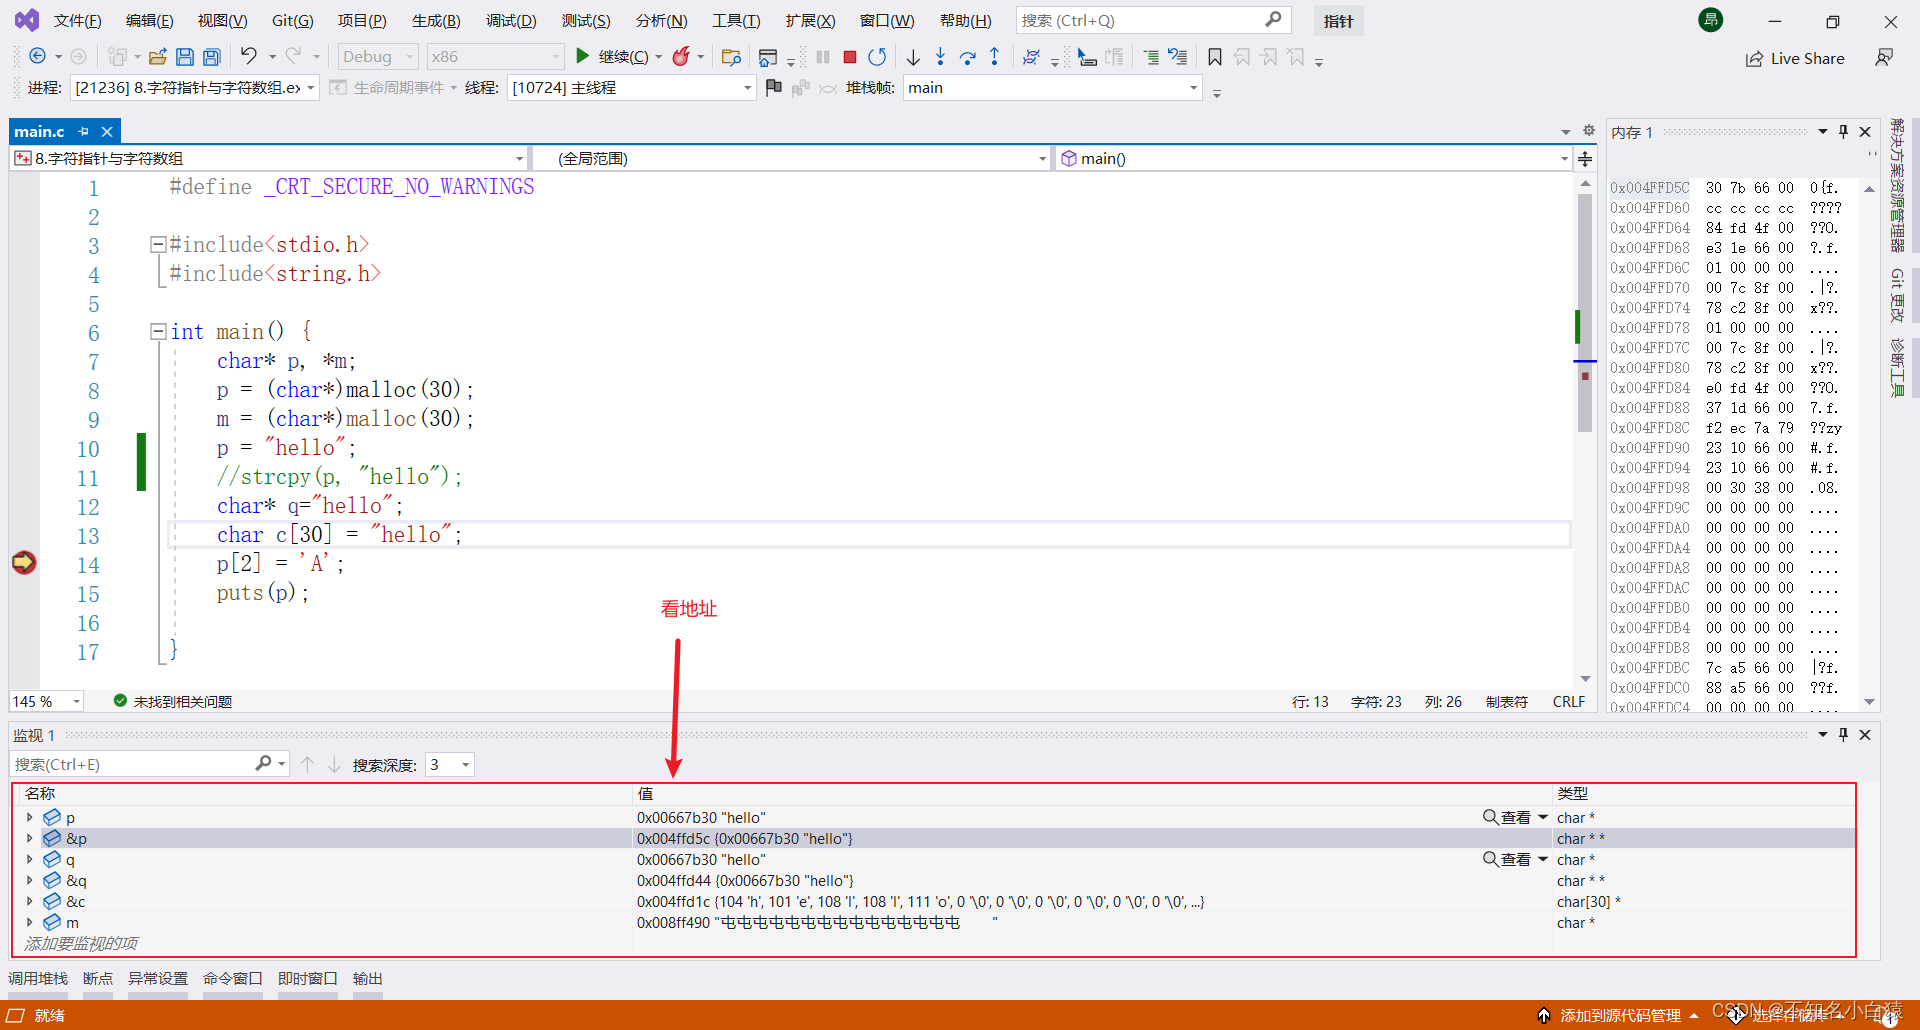The image size is (1920, 1030).
Task: Save current file with the single disk icon
Action: [x=185, y=57]
